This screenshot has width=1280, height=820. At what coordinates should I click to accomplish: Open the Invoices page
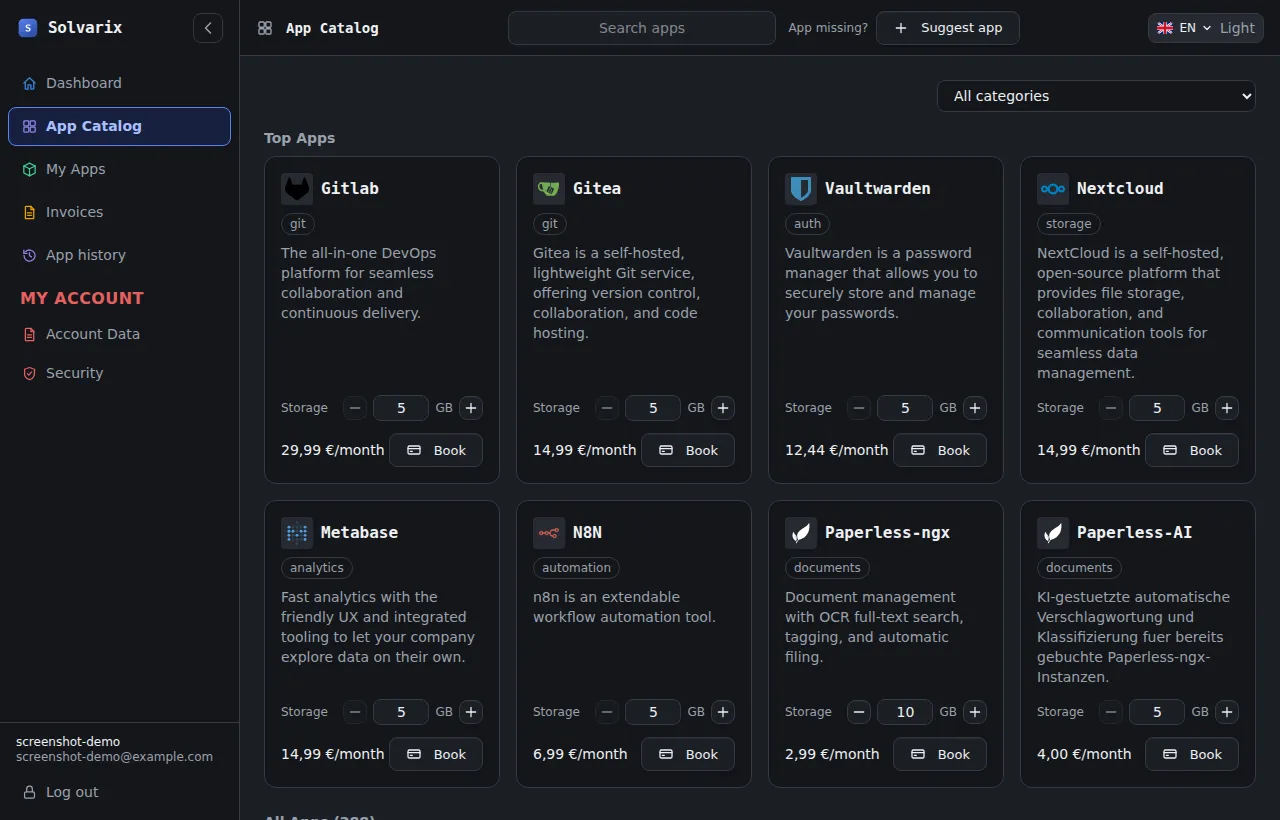click(x=119, y=212)
